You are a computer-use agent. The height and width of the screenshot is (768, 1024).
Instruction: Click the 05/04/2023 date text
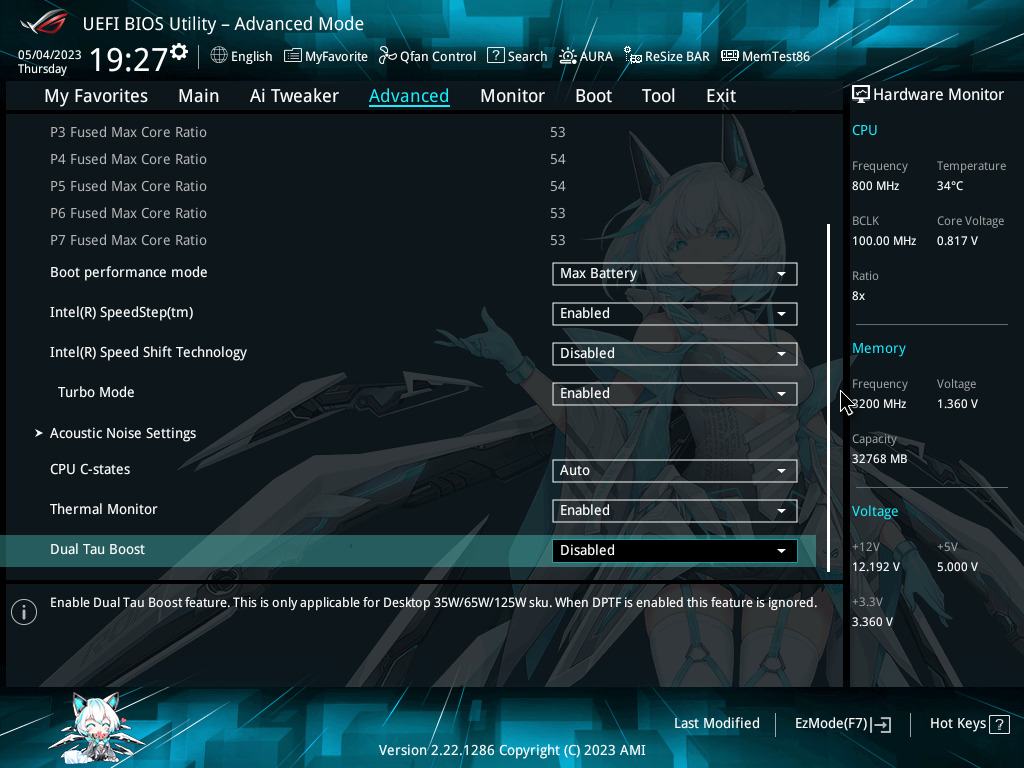pyautogui.click(x=50, y=55)
